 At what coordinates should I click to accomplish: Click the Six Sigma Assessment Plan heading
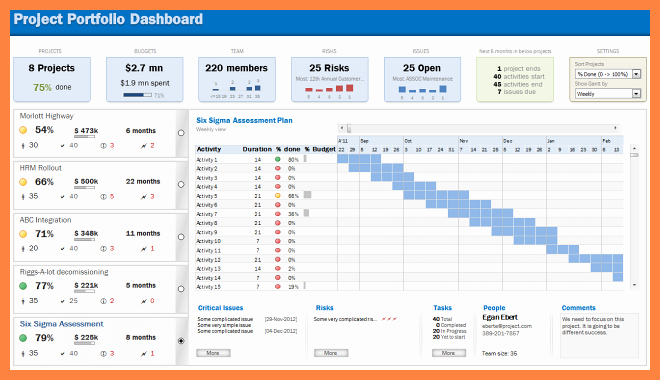click(x=244, y=120)
